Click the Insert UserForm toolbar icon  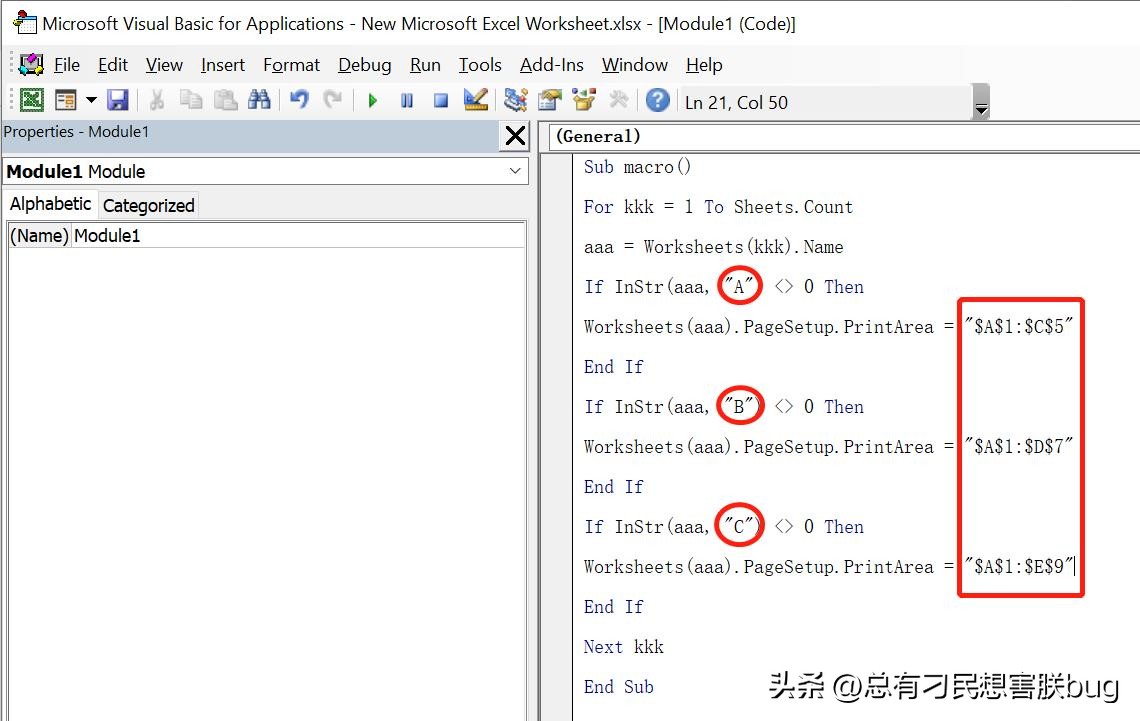click(66, 100)
